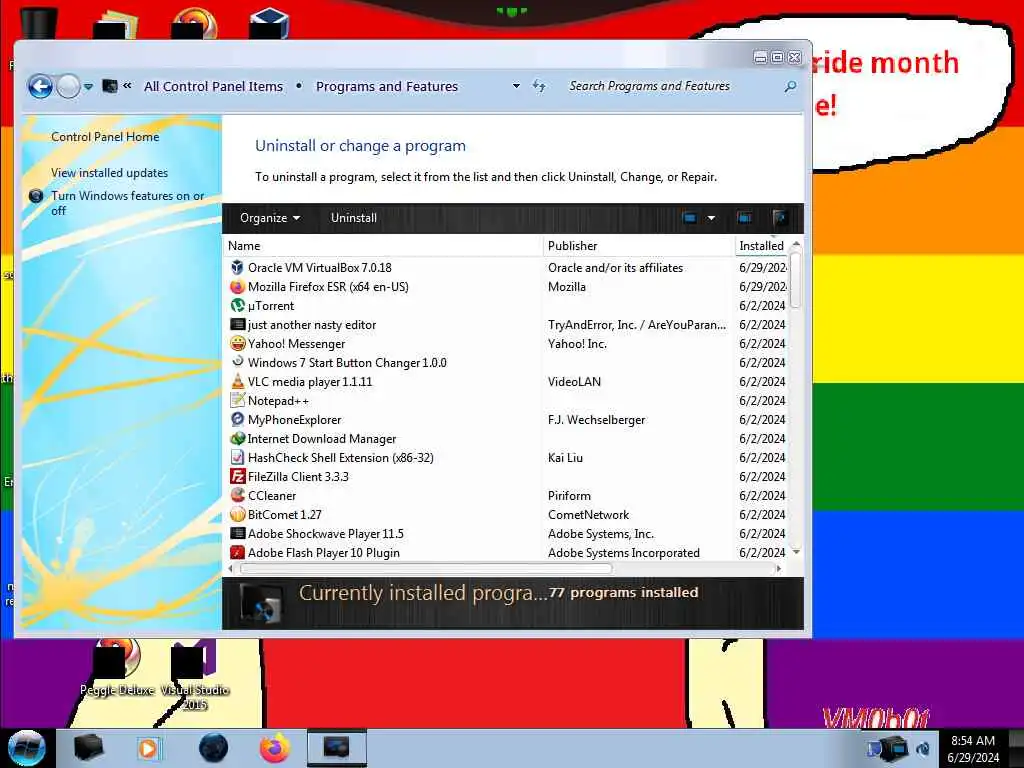Click the Uninstall toolbar button
This screenshot has height=768, width=1024.
tap(353, 218)
